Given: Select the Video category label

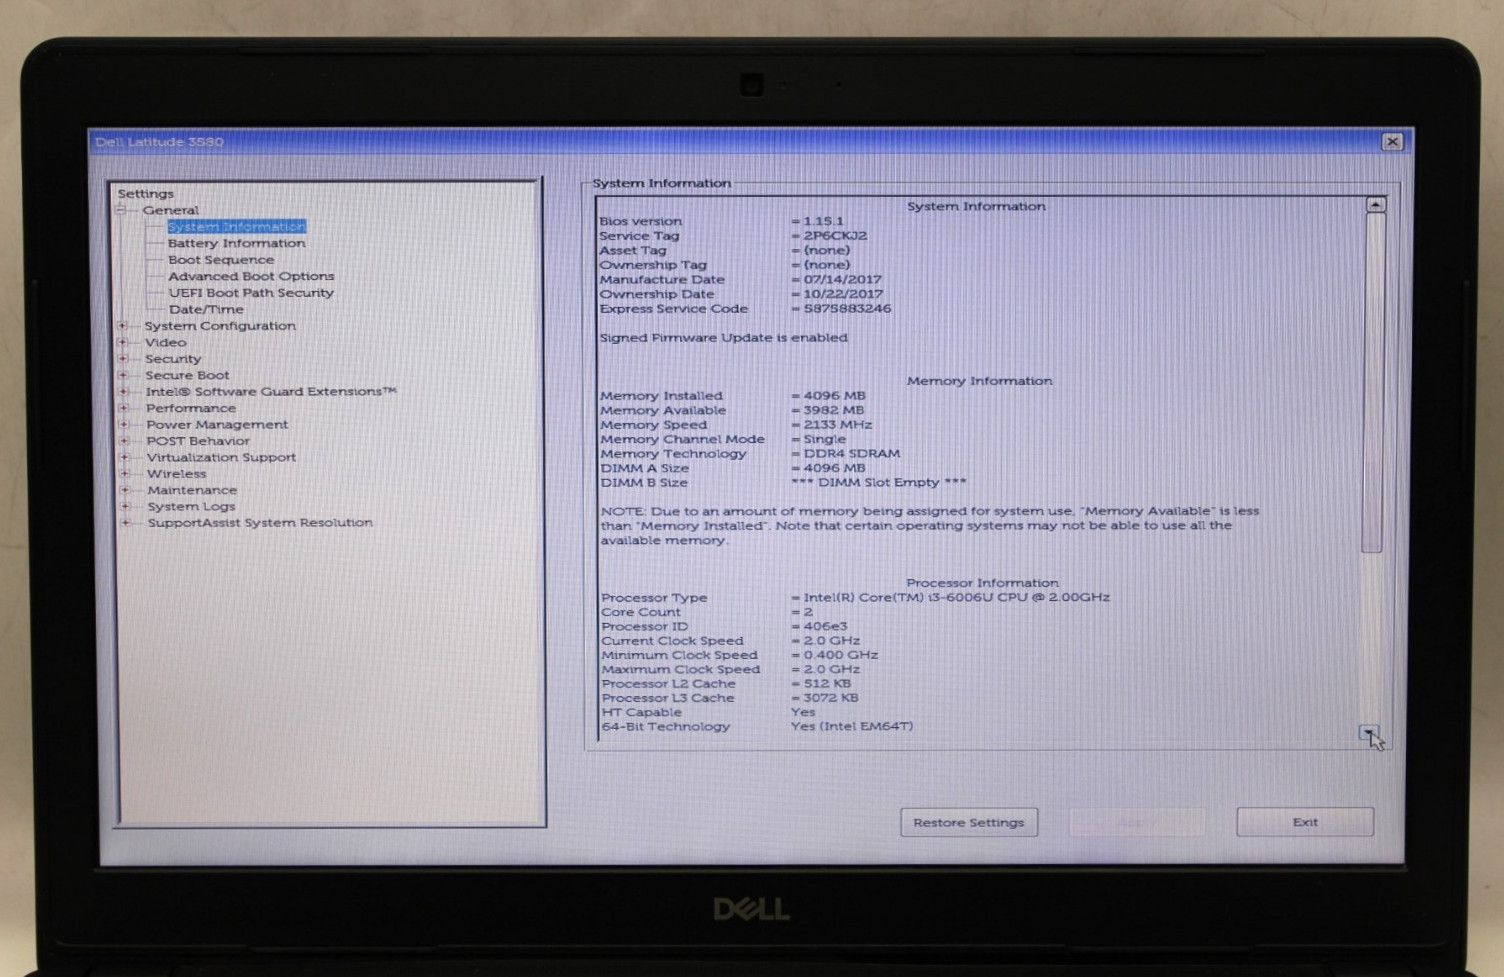Looking at the screenshot, I should click(166, 342).
